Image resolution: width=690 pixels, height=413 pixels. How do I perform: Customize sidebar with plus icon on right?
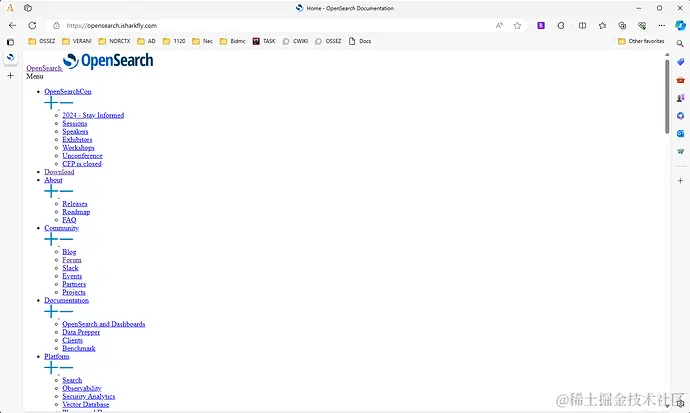(680, 181)
